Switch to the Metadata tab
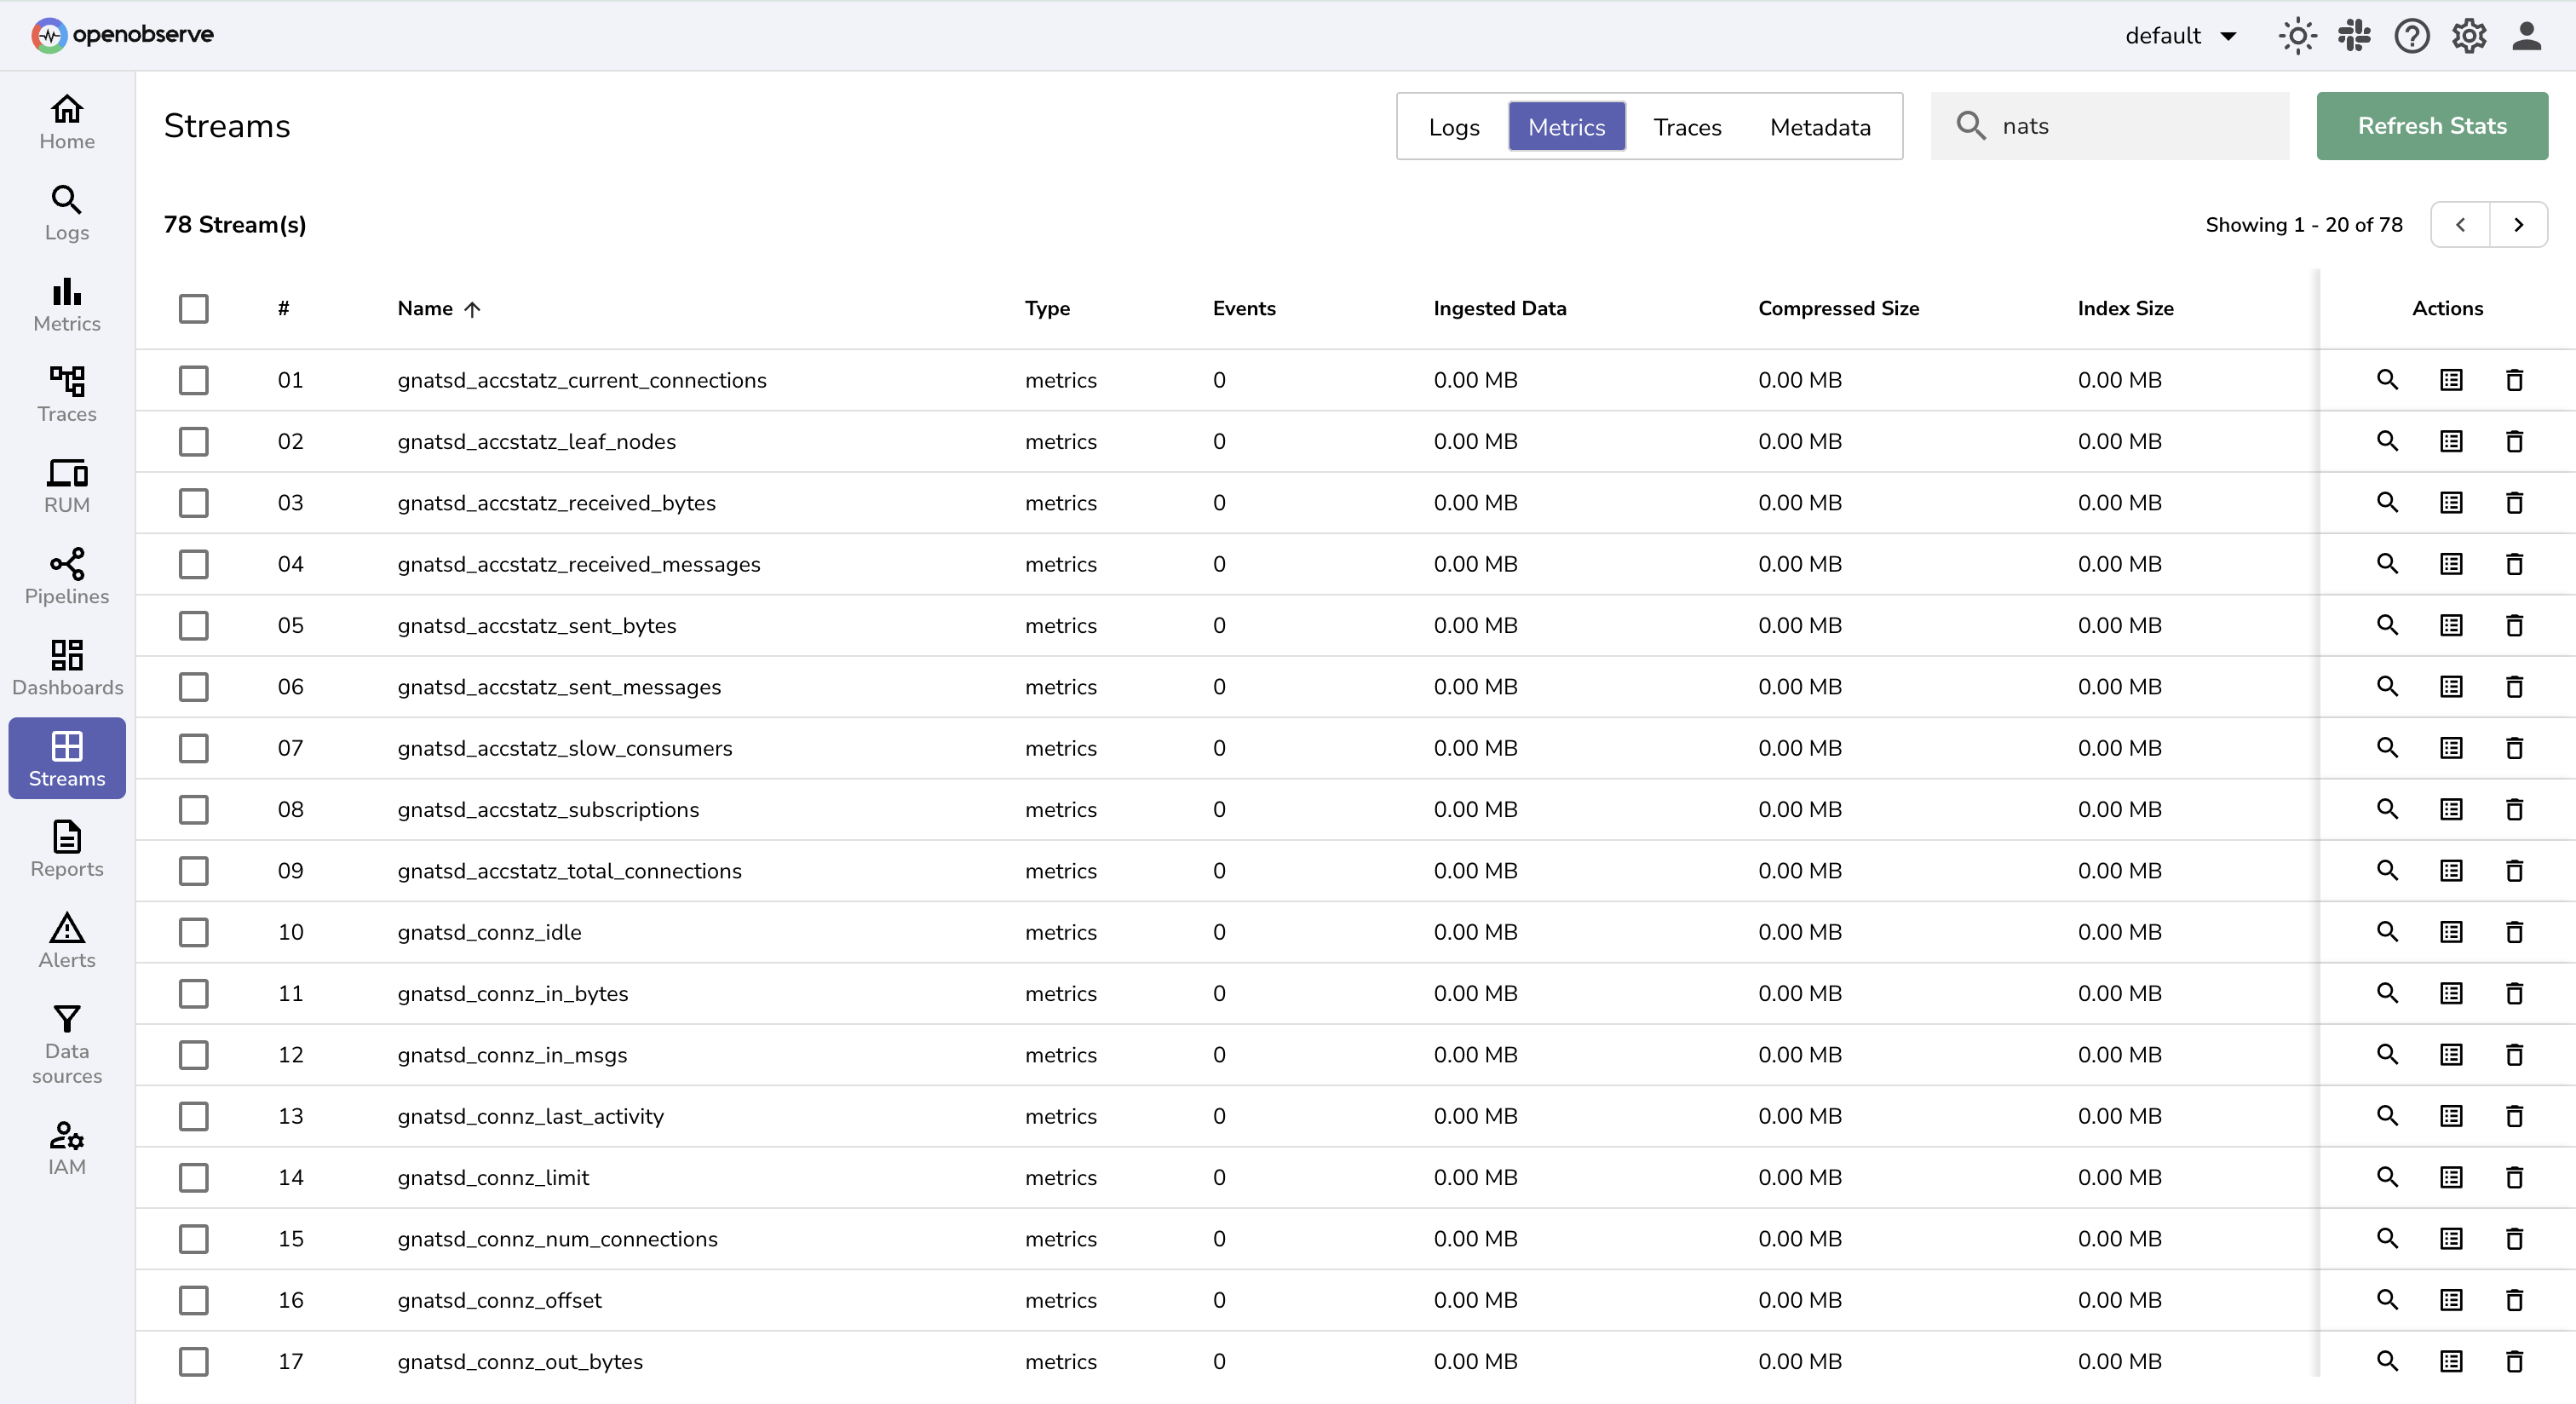Viewport: 2576px width, 1404px height. (x=1820, y=126)
